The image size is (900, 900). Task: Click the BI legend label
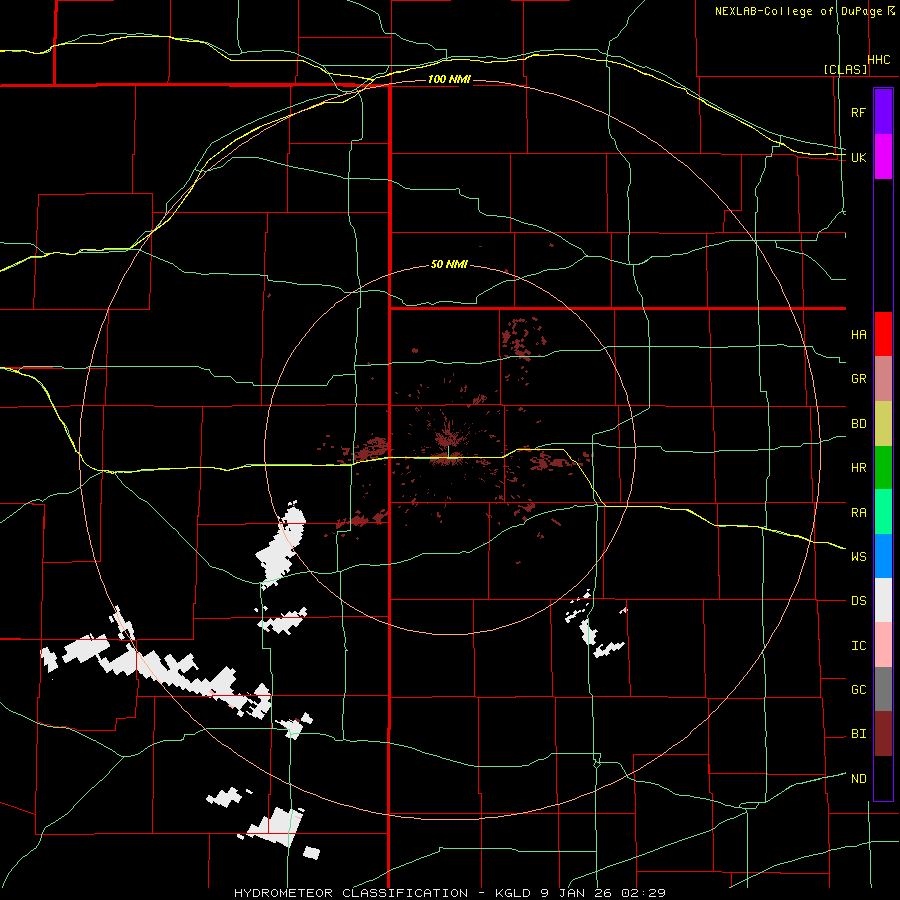(x=858, y=734)
